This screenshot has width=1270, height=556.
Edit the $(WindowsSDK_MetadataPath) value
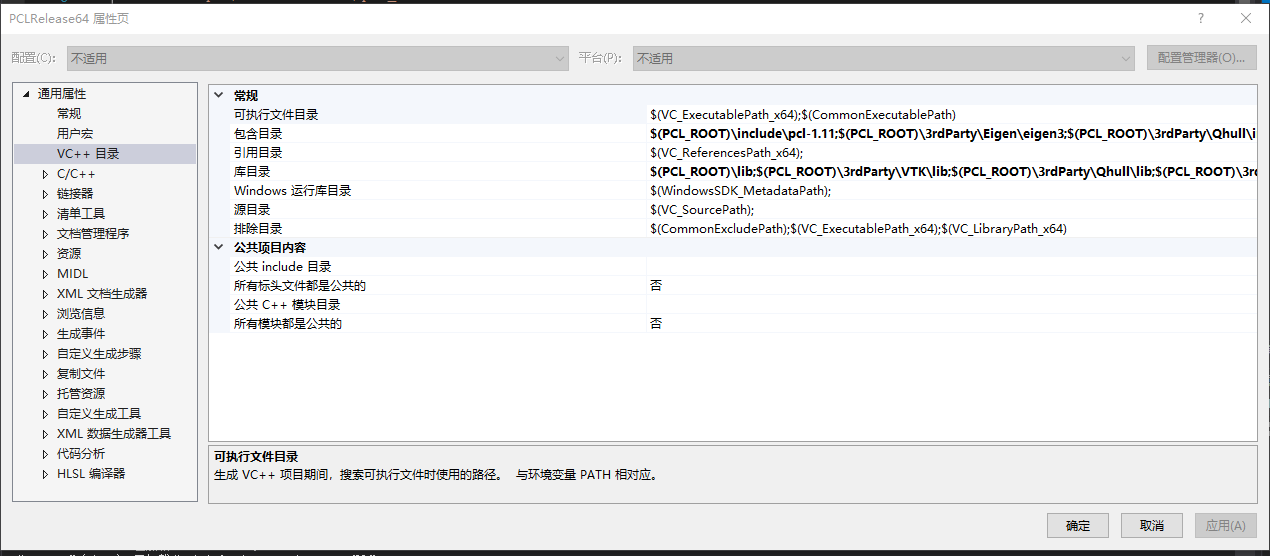coord(951,191)
